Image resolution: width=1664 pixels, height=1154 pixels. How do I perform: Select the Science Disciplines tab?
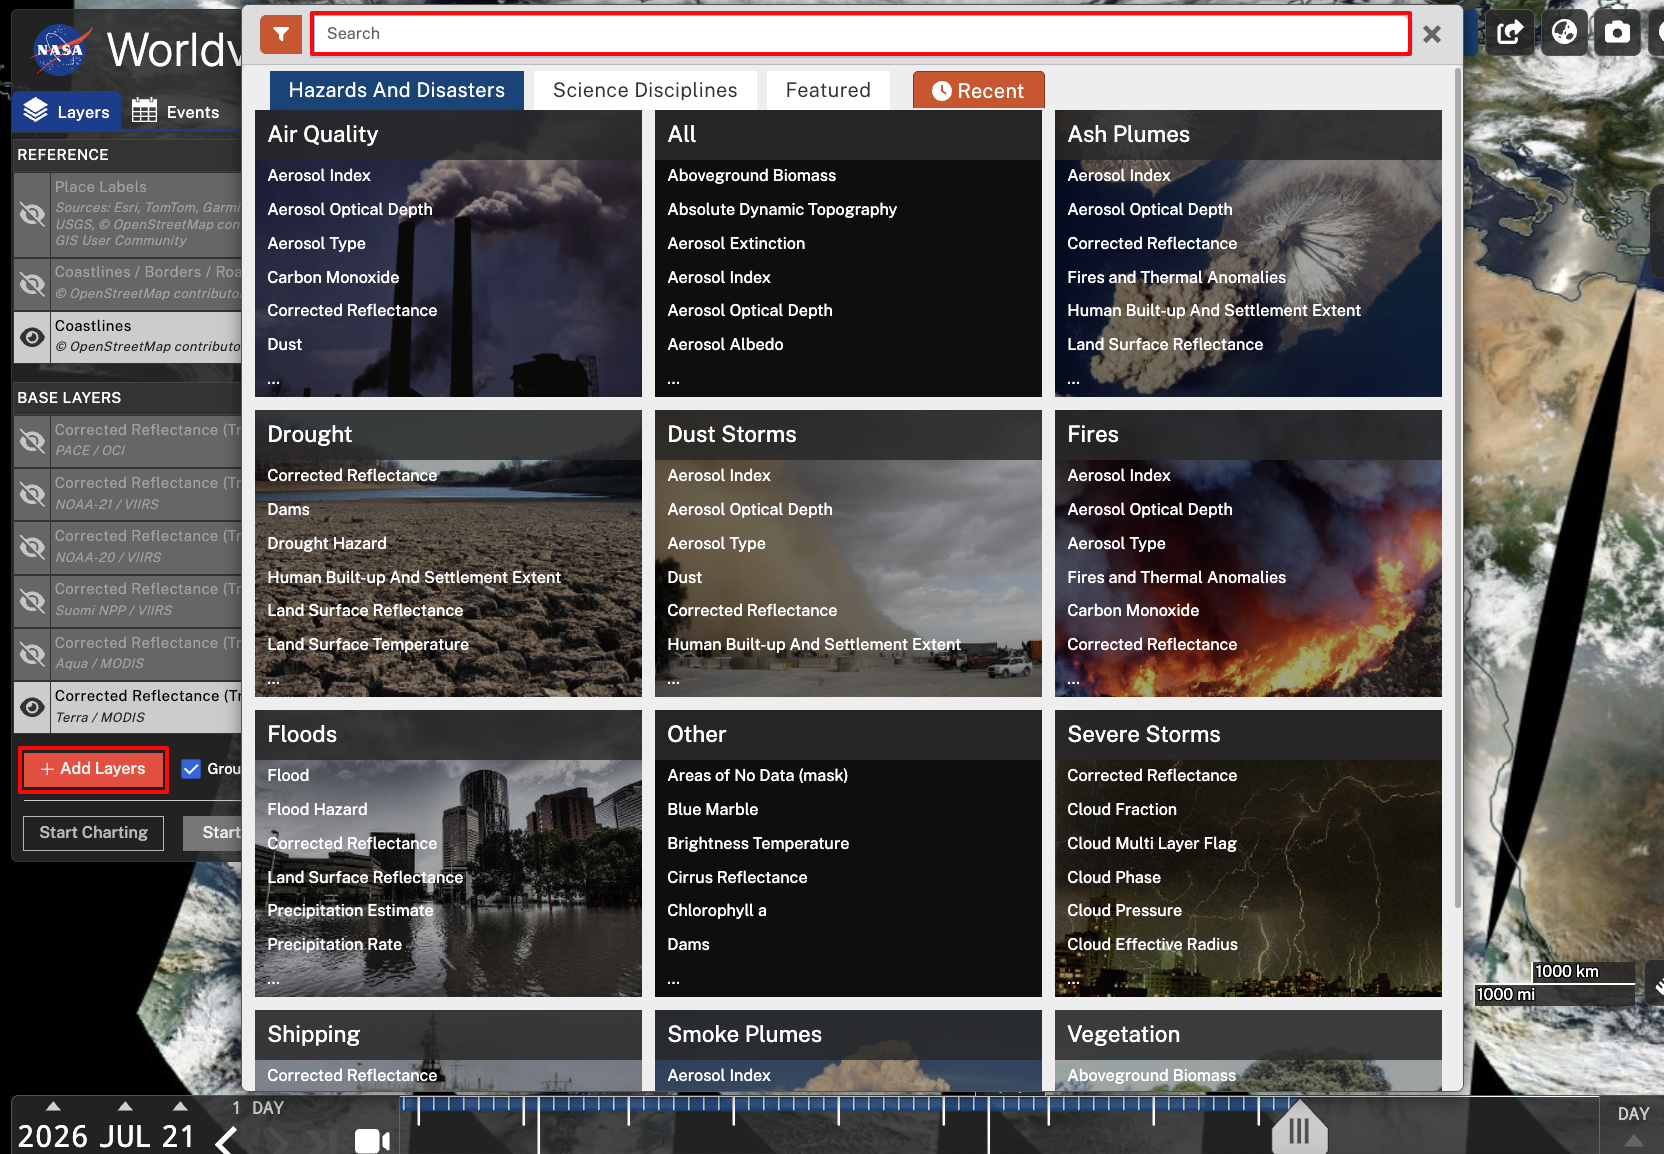pos(645,90)
